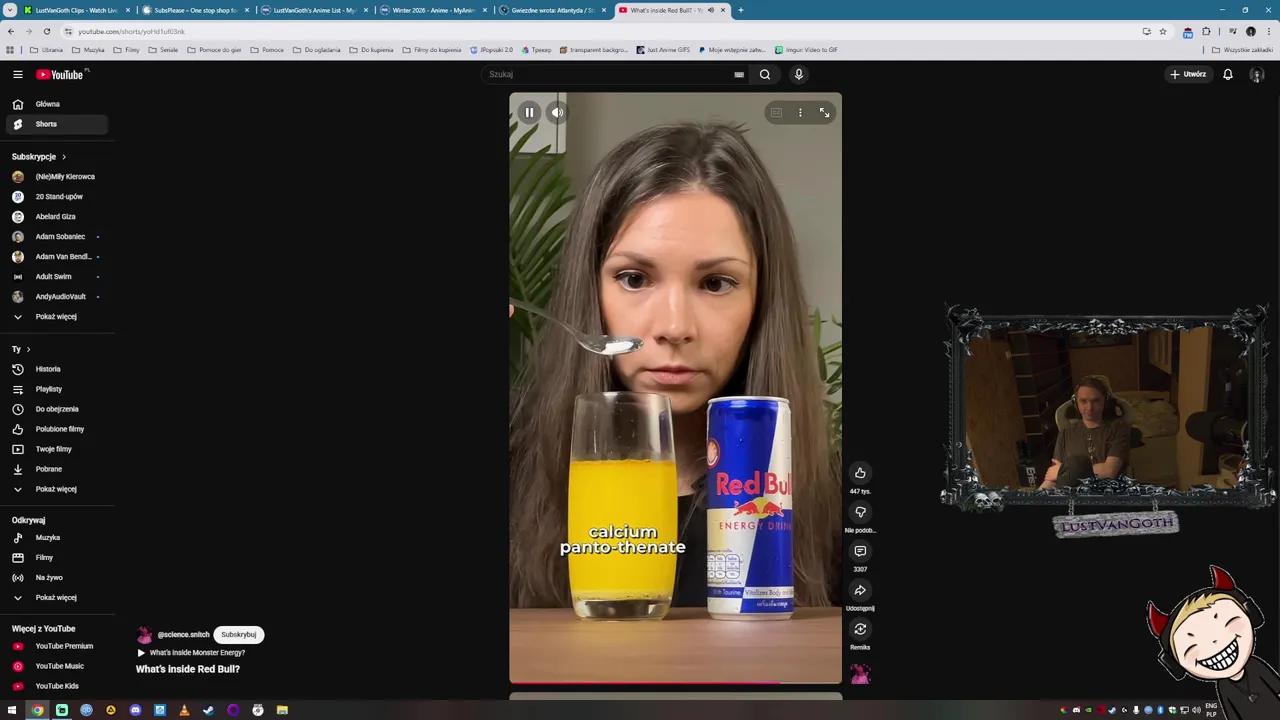
Task: Mute the Shorts video volume
Action: click(x=557, y=113)
